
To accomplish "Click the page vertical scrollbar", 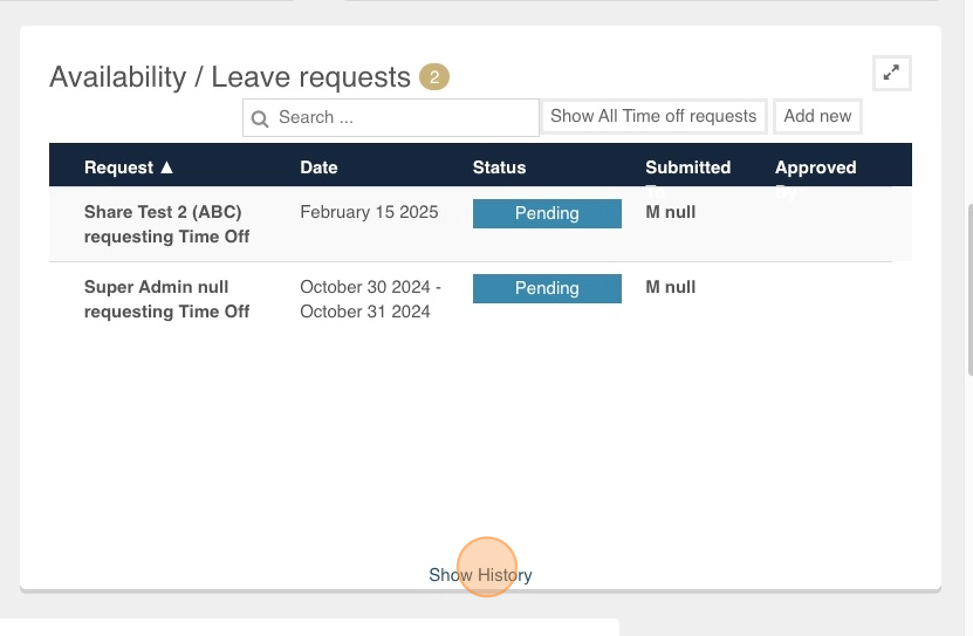I will coord(970,289).
